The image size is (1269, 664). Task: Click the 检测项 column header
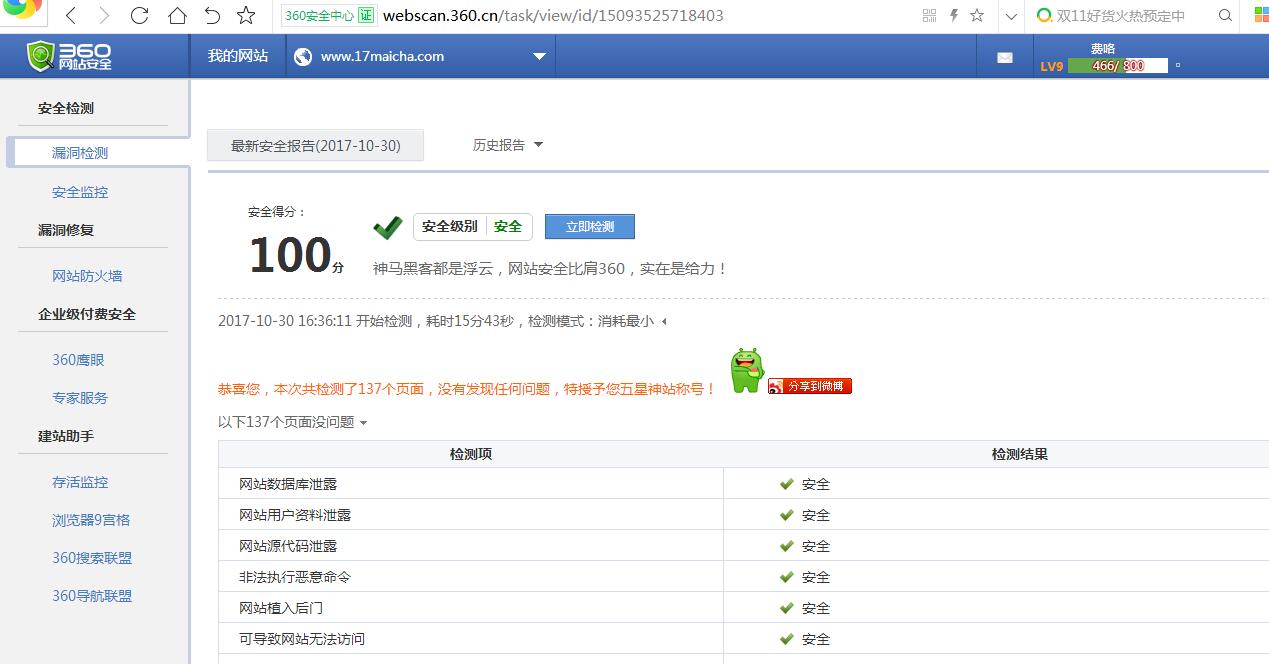click(471, 454)
